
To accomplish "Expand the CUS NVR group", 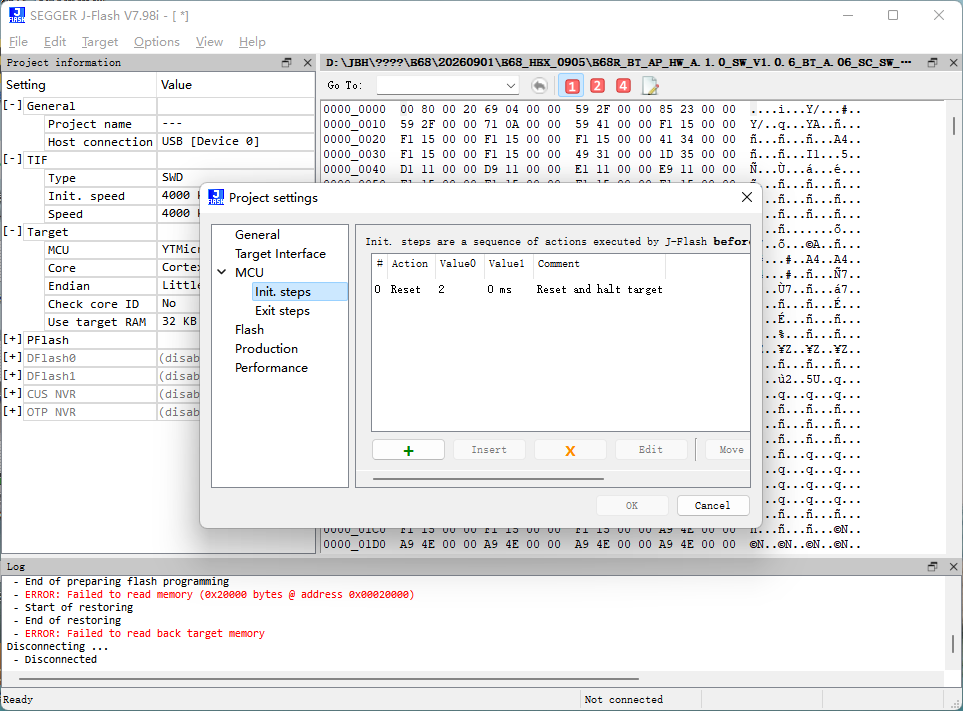I will pos(12,394).
